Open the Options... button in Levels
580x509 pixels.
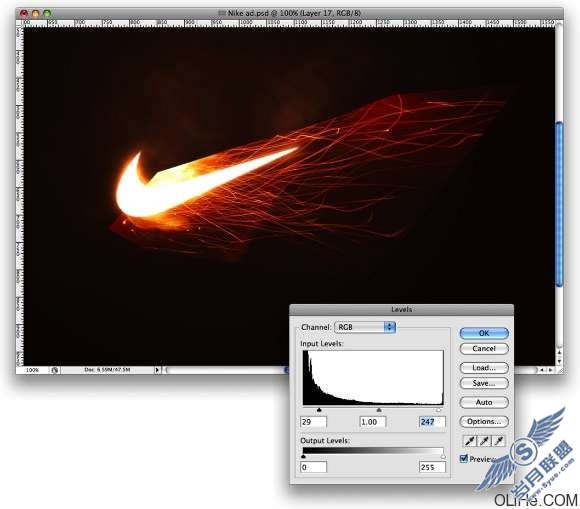click(484, 421)
